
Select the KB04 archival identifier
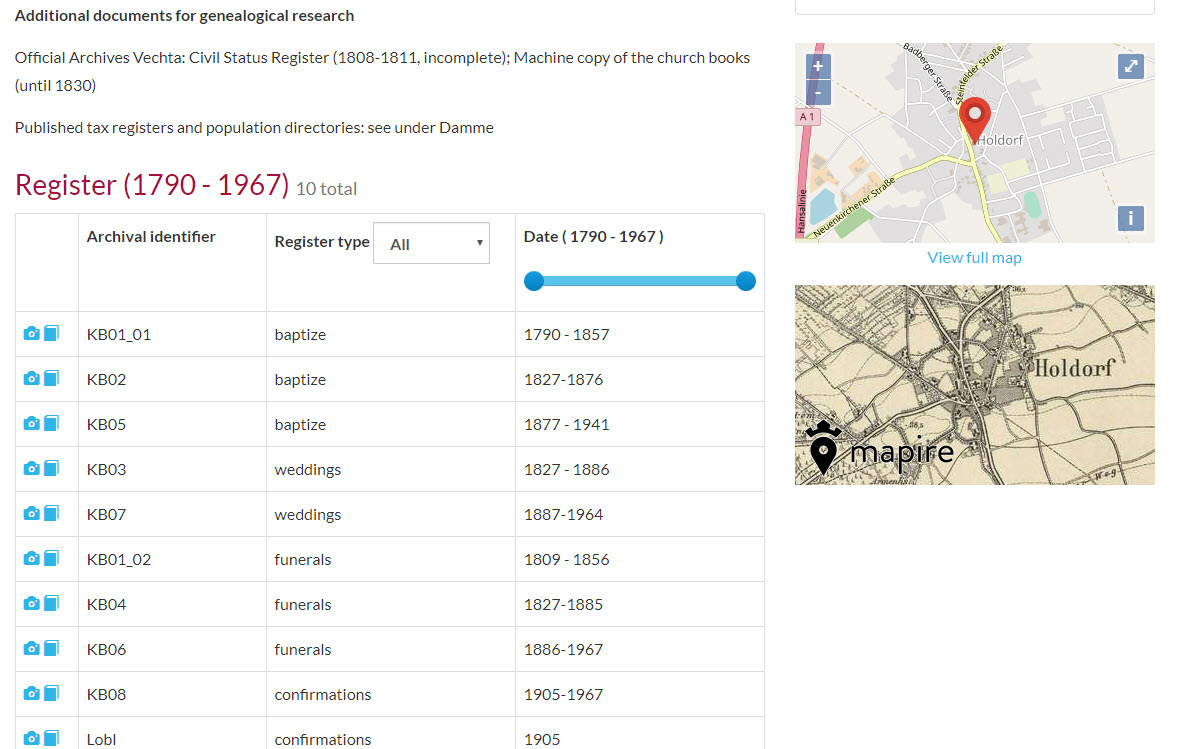(x=106, y=605)
